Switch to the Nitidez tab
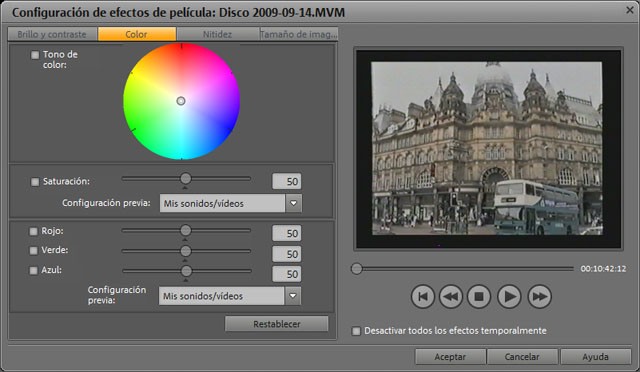Screen dimensions: 640x372 tap(218, 34)
